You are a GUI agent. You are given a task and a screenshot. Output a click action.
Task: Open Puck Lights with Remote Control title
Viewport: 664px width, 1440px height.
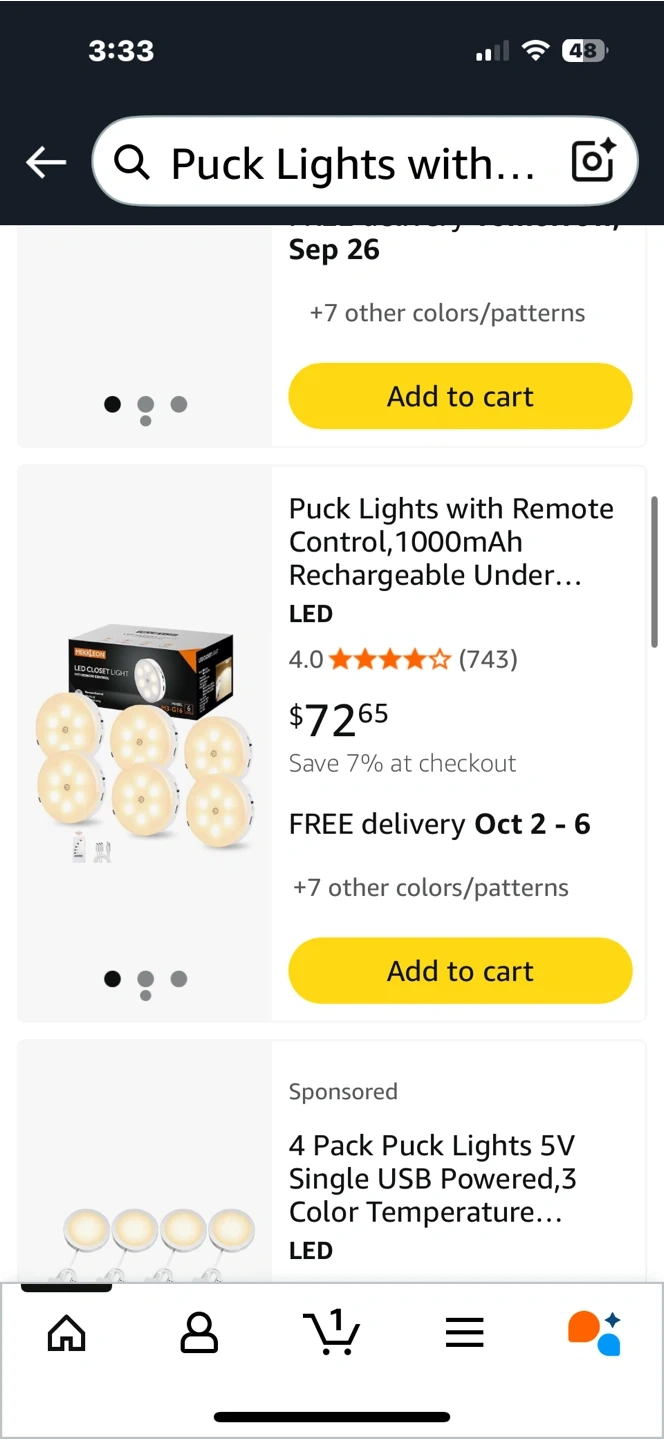click(451, 541)
